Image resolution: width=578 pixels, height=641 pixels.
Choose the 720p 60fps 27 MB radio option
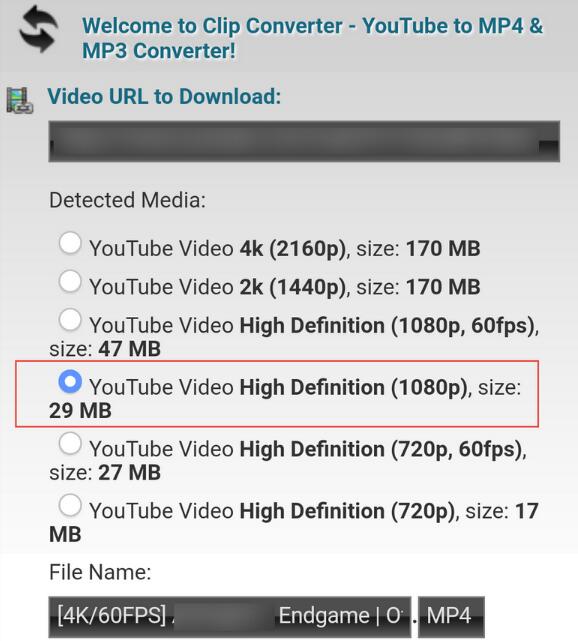click(x=70, y=444)
